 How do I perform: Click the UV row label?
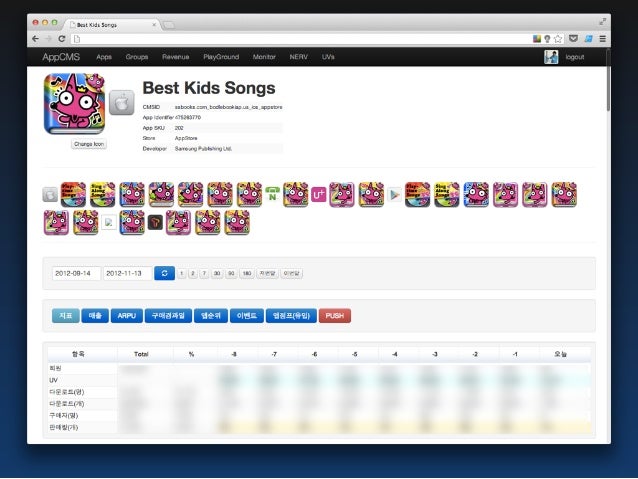[53, 380]
